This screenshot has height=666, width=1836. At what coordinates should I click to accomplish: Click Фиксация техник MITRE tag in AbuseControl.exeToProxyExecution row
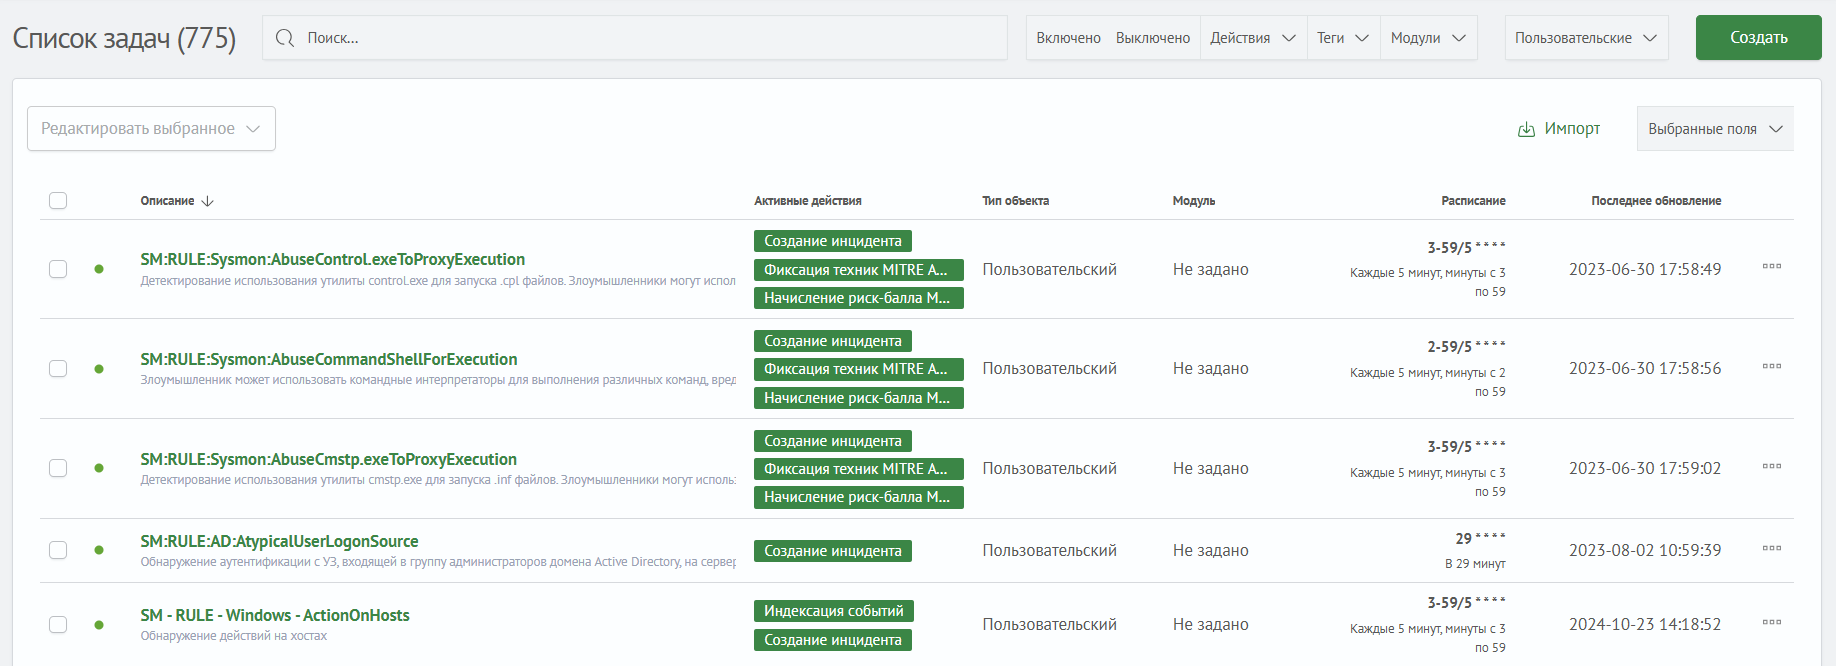click(859, 270)
